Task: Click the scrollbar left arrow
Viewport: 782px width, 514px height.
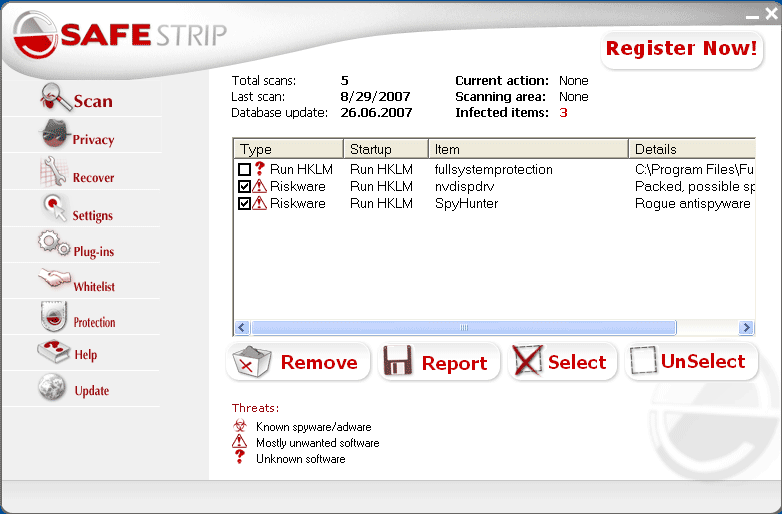Action: point(242,328)
